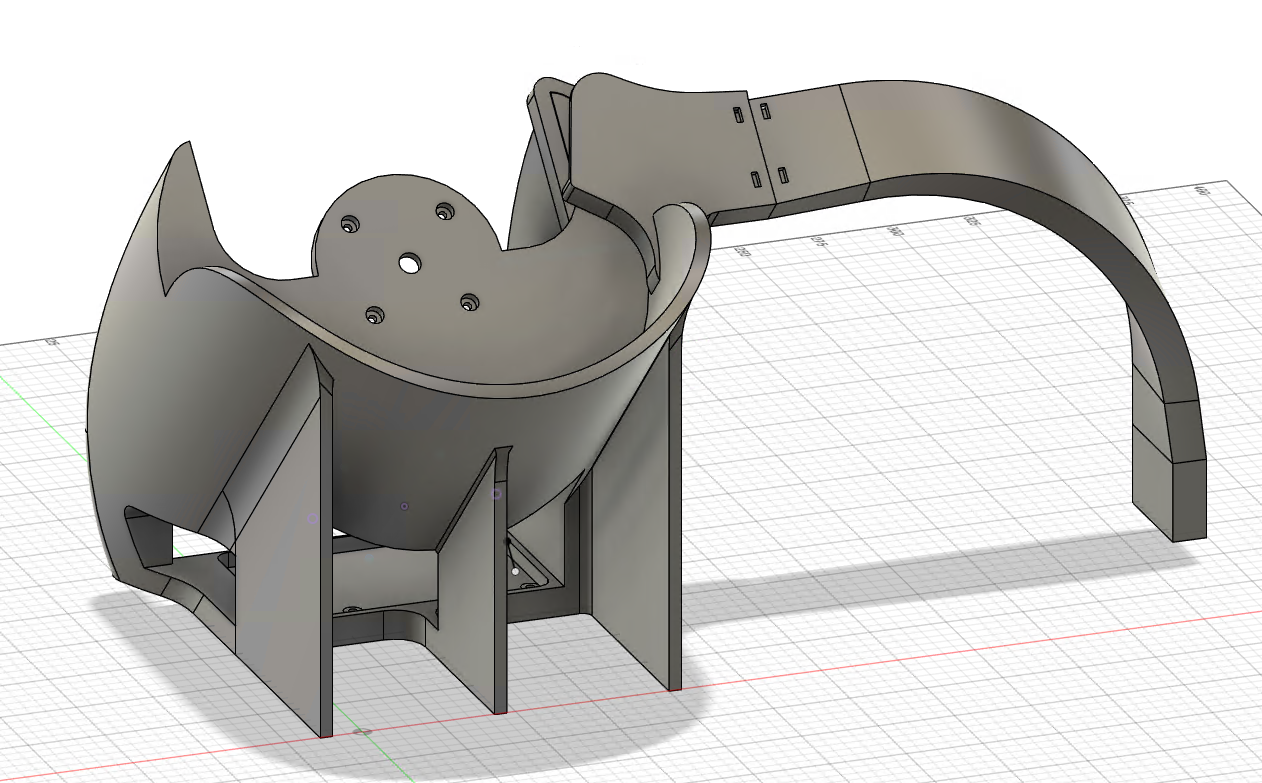
Task: Click the origin point on the grid
Action: point(362,732)
